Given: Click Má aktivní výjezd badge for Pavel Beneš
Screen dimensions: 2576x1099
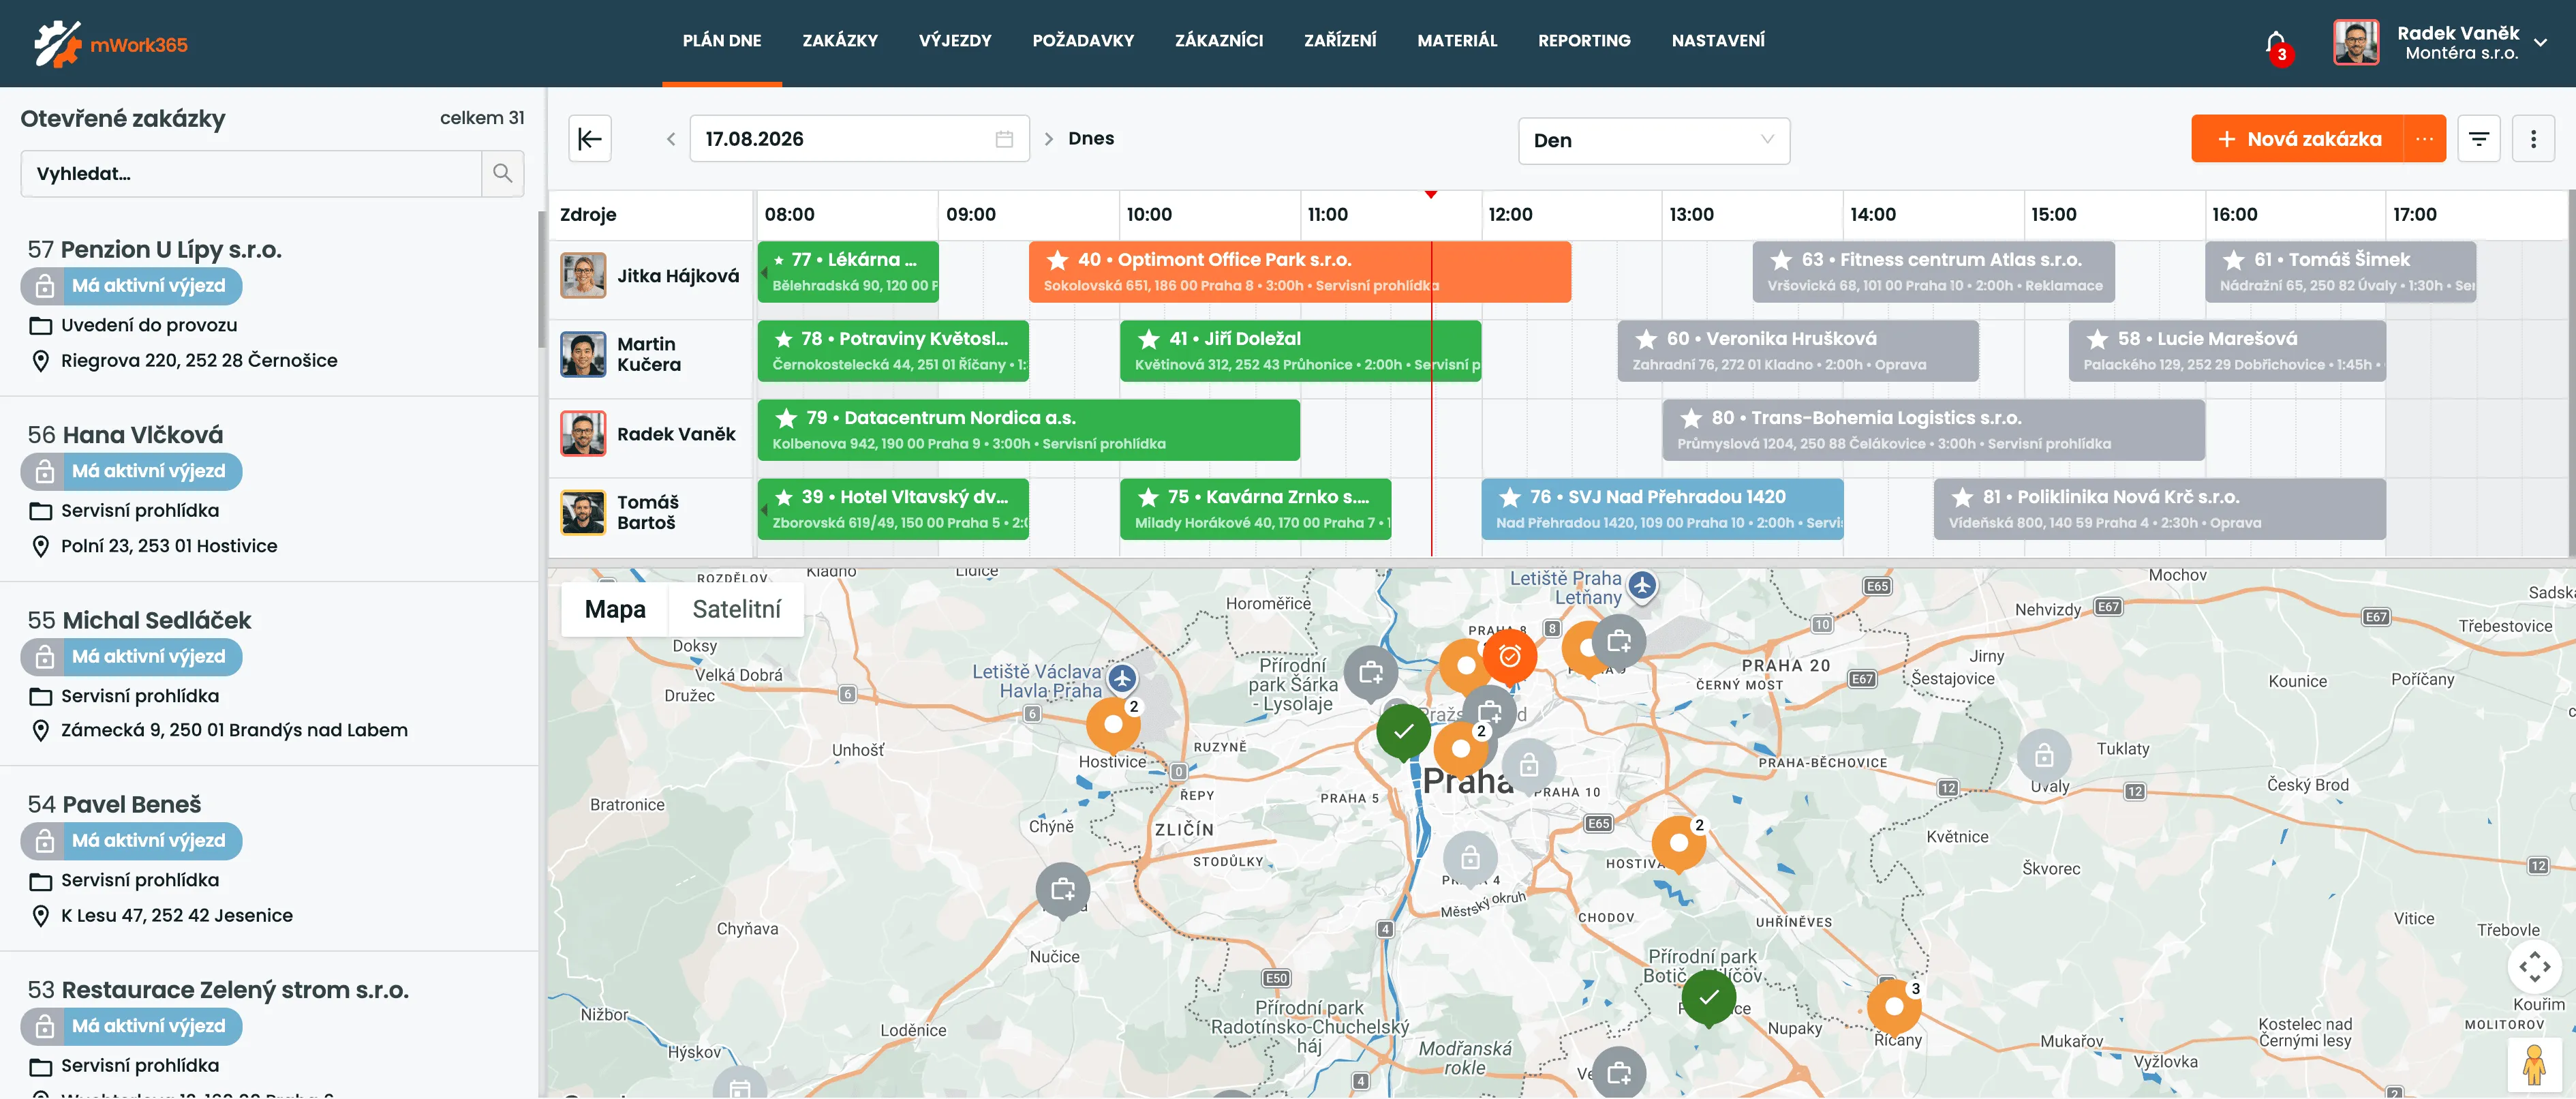Looking at the screenshot, I should (131, 841).
